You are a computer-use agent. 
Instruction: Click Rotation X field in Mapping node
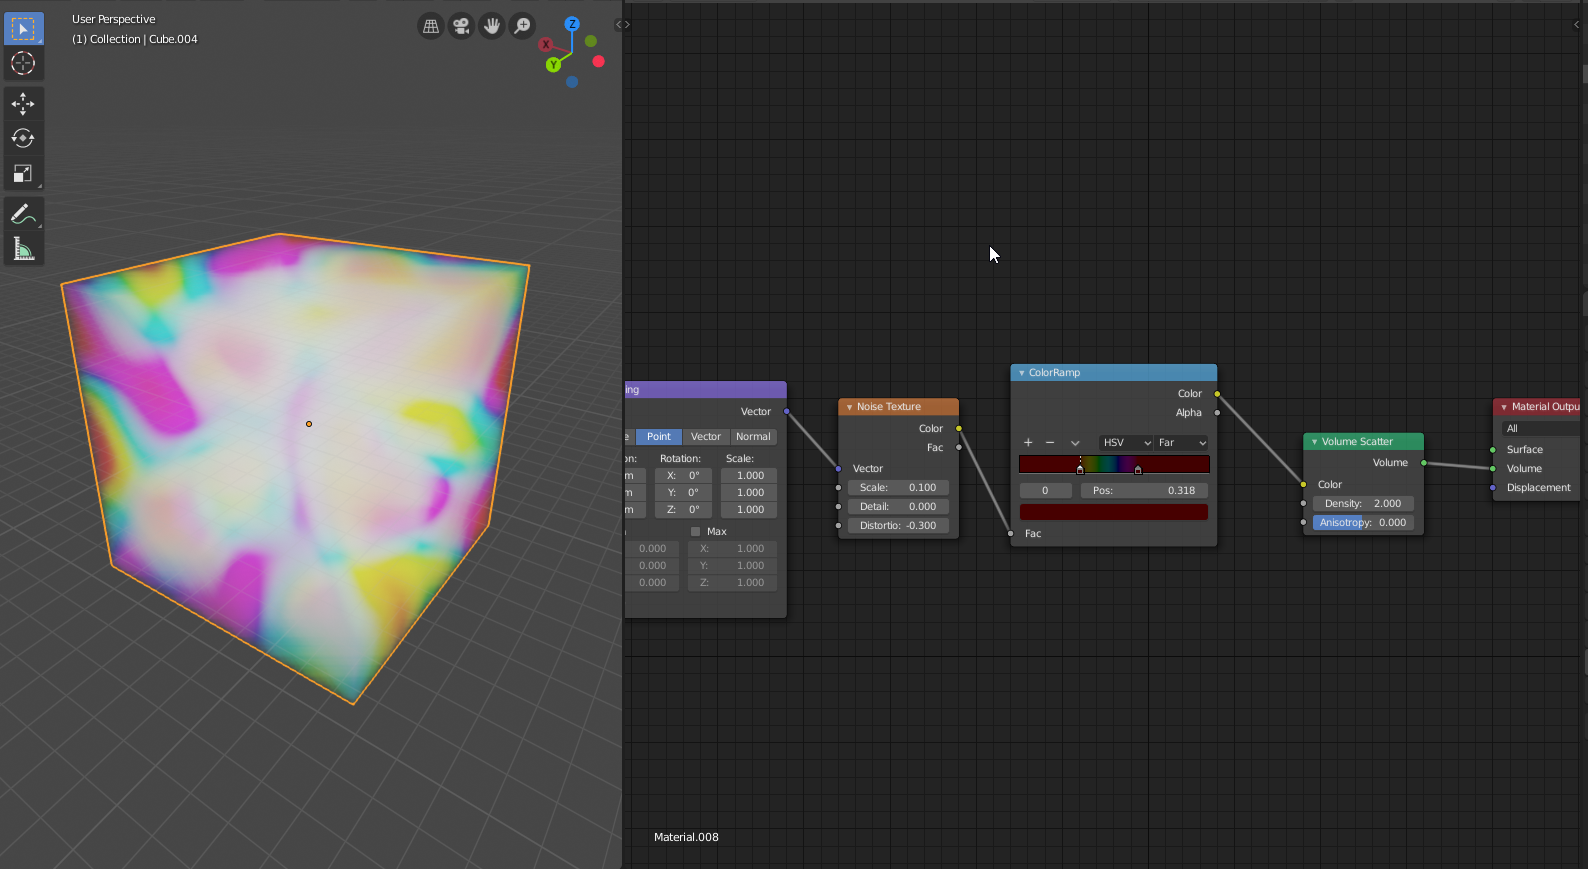[x=683, y=475]
